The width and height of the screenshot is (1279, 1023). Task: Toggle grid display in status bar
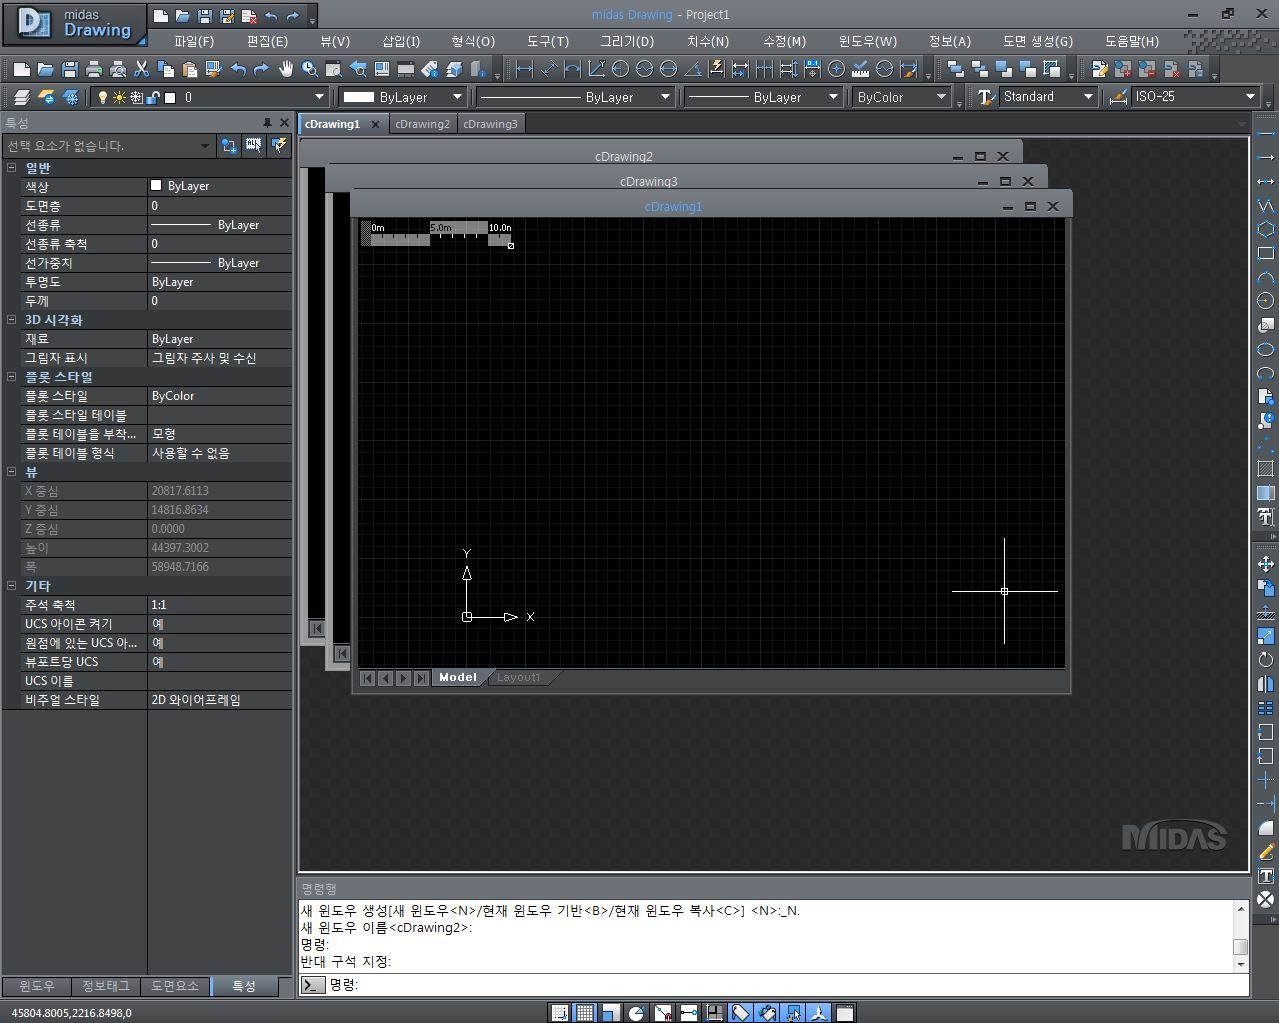[x=585, y=1013]
